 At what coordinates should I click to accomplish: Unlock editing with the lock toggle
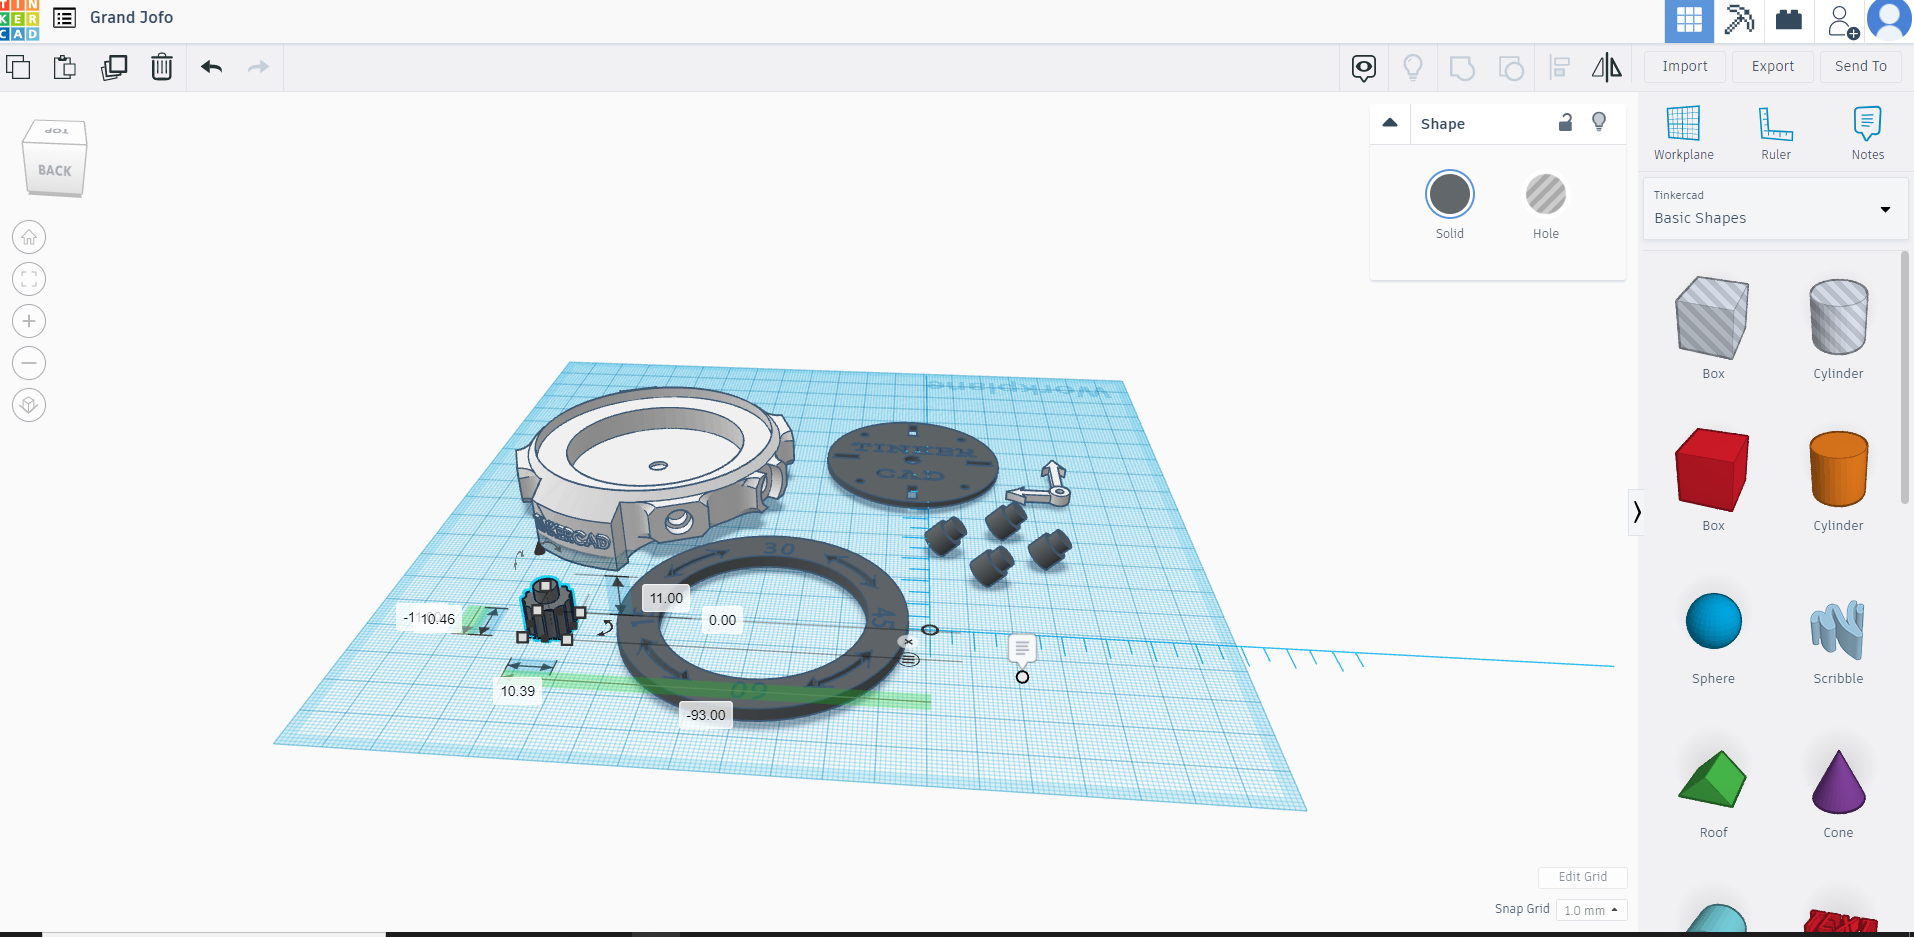1566,122
